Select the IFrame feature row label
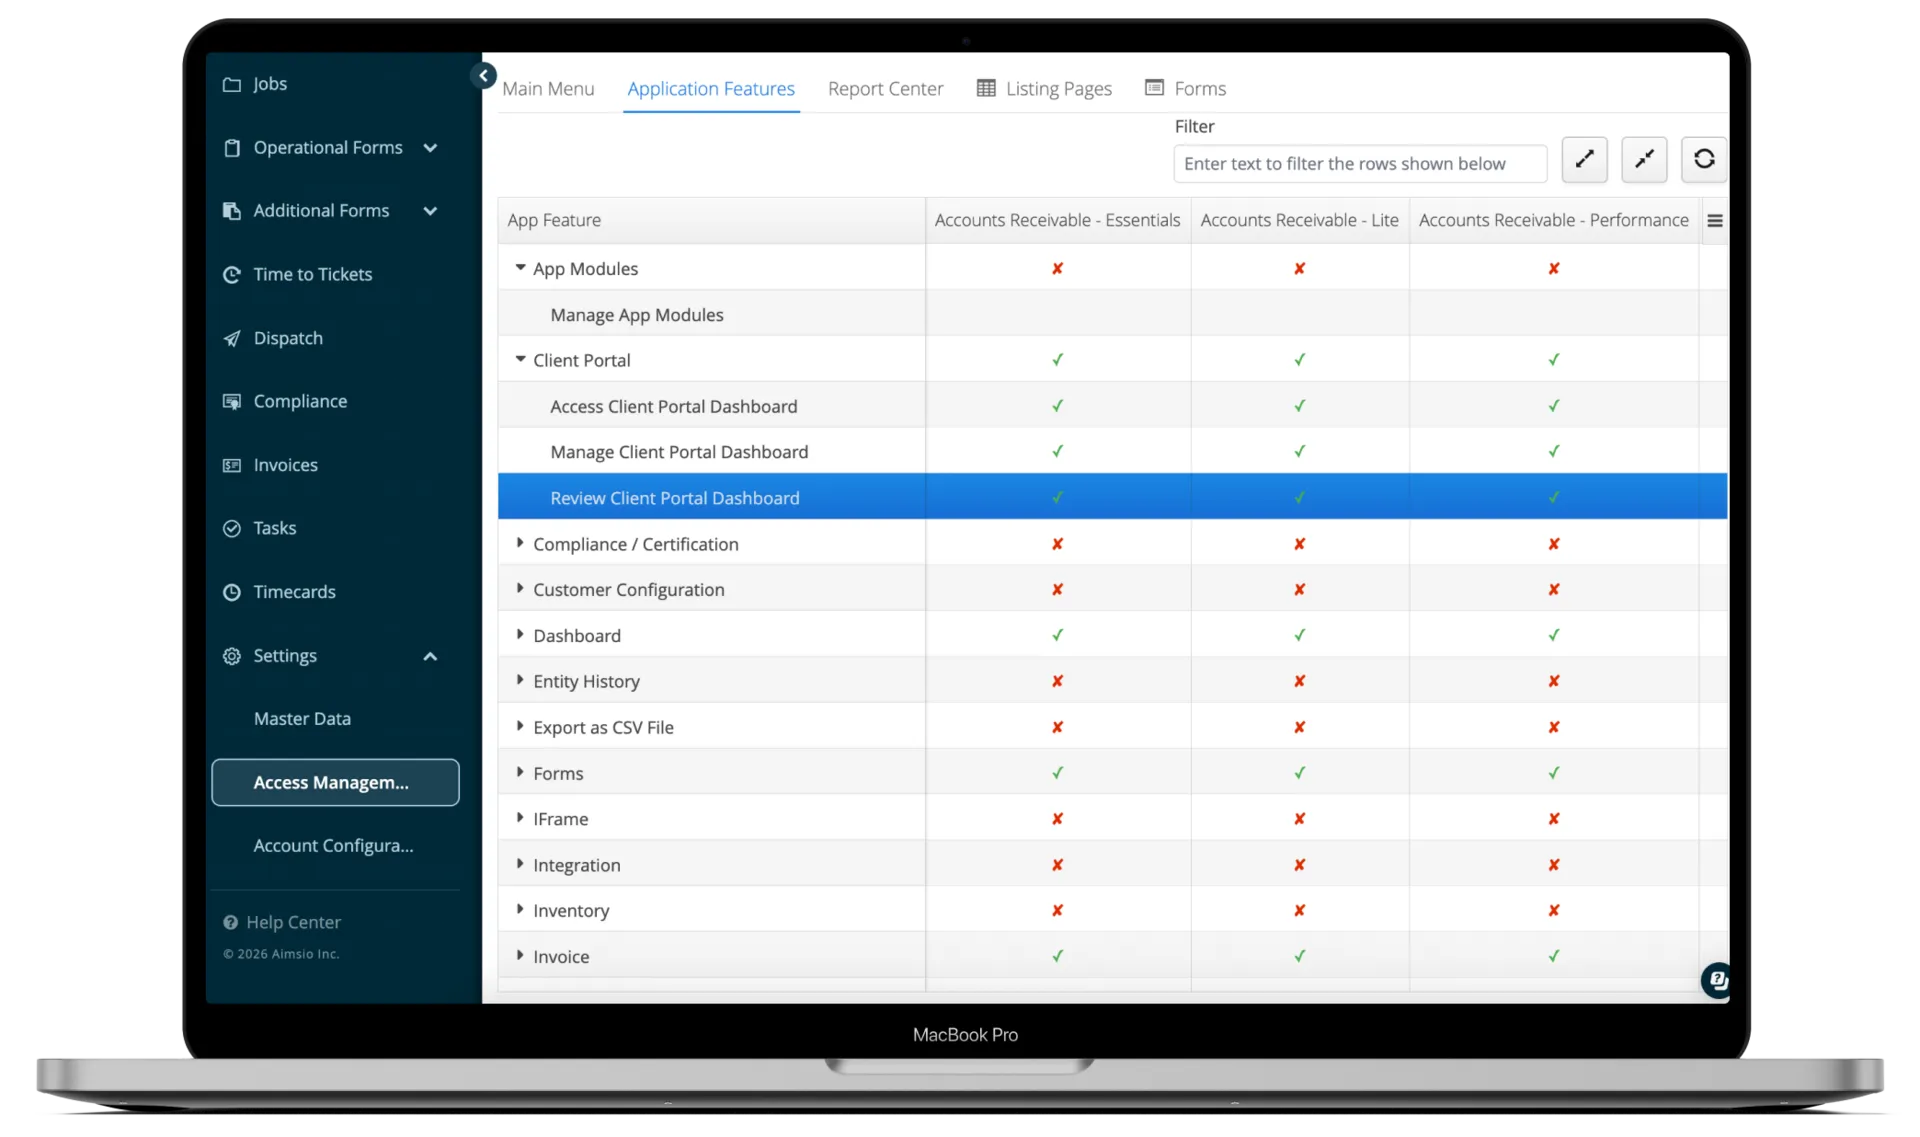The image size is (1920, 1137). coord(560,819)
